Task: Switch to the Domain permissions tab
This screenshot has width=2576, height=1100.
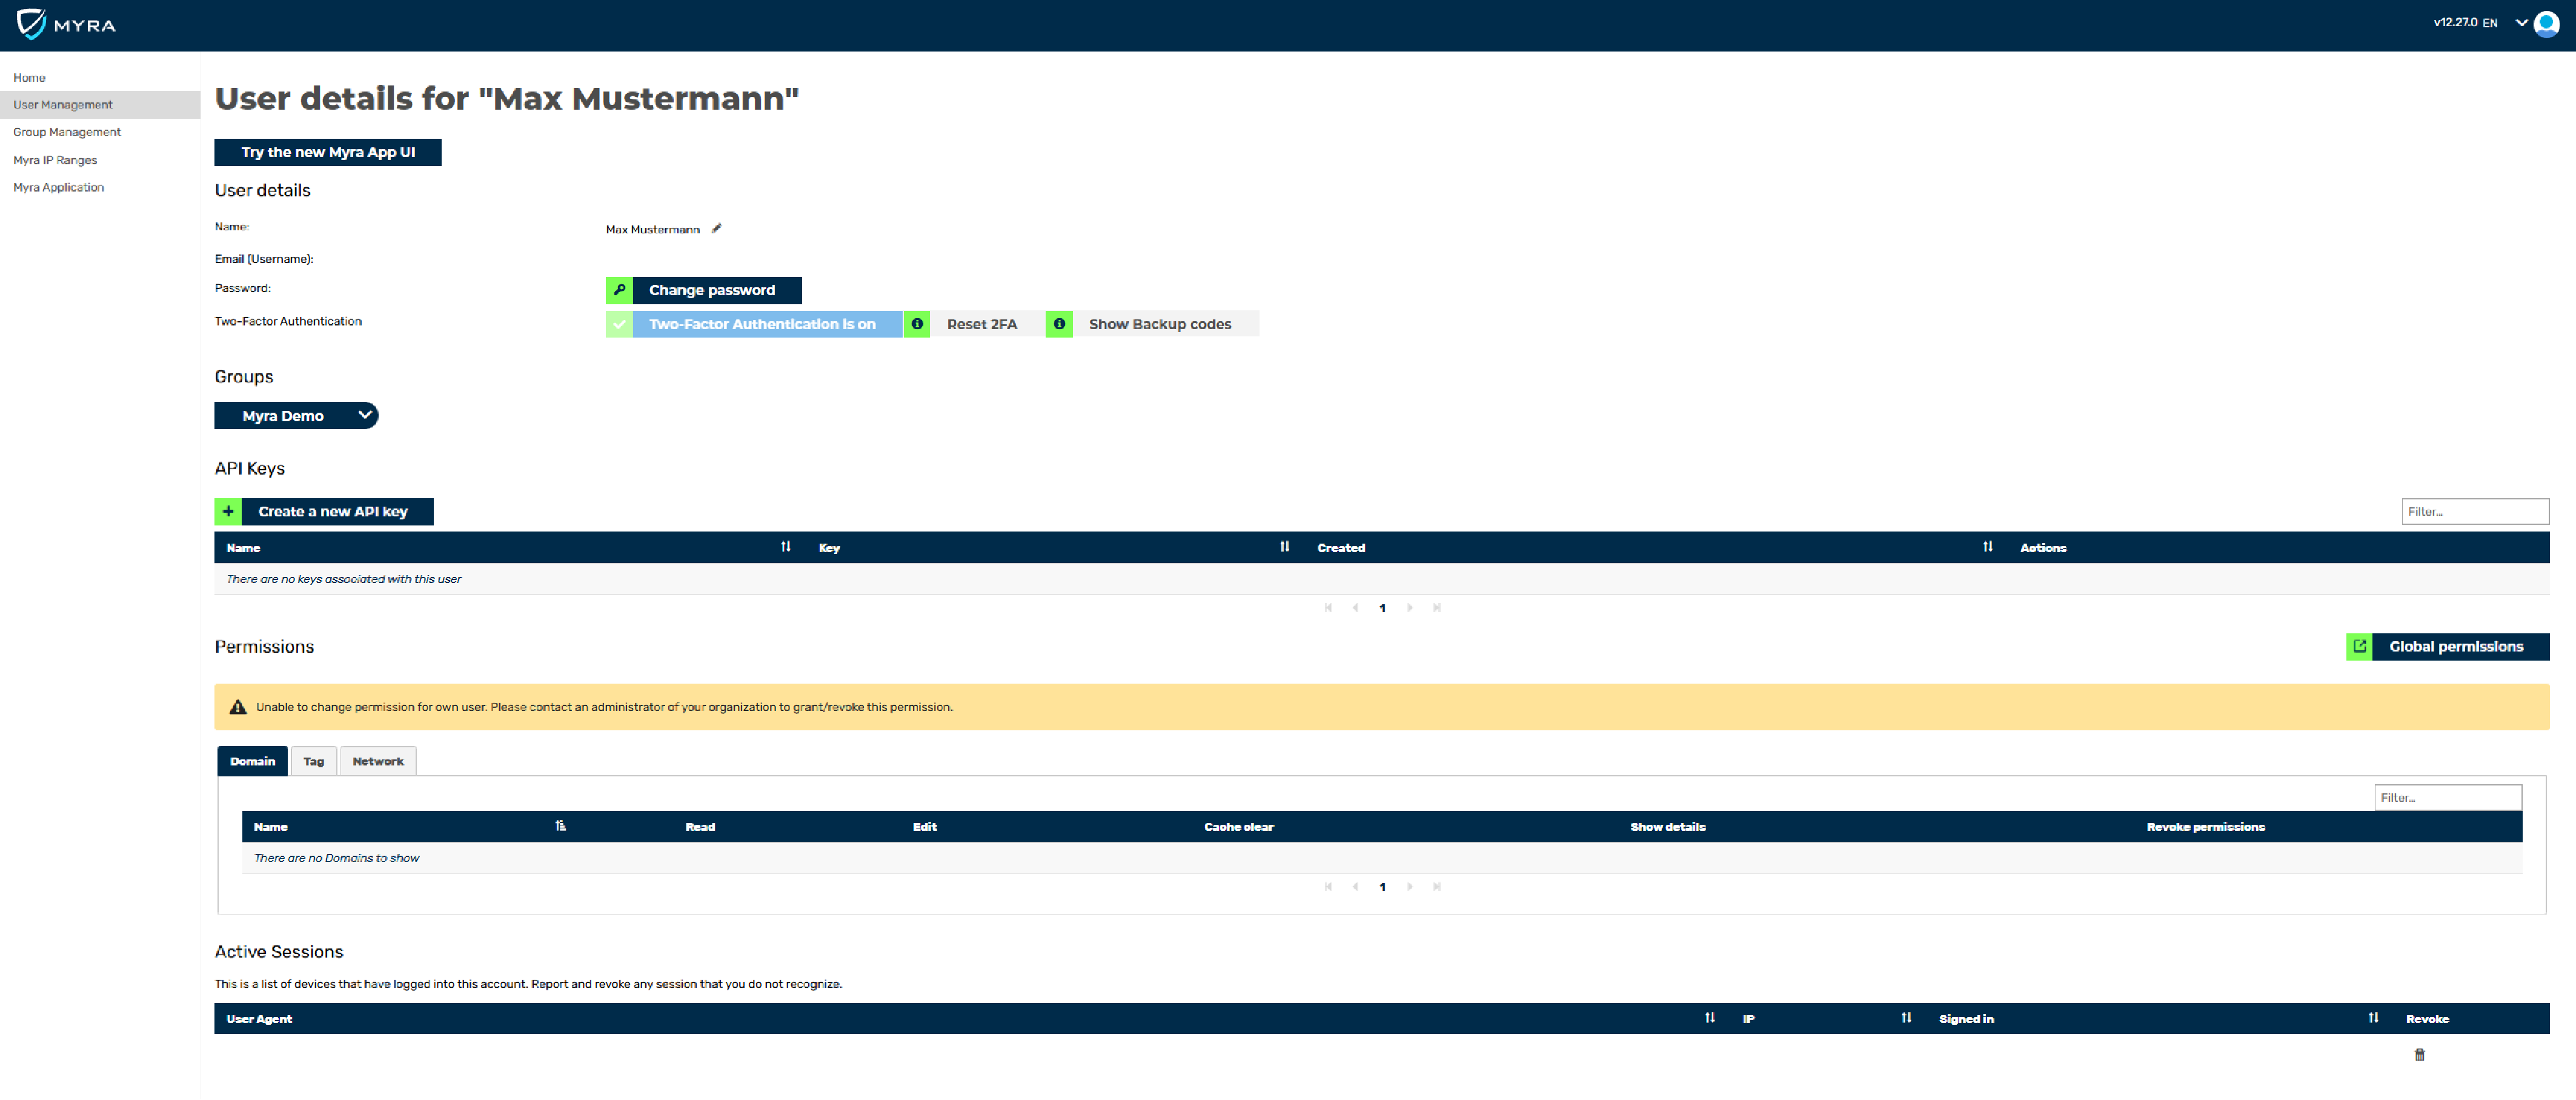Action: click(x=252, y=761)
